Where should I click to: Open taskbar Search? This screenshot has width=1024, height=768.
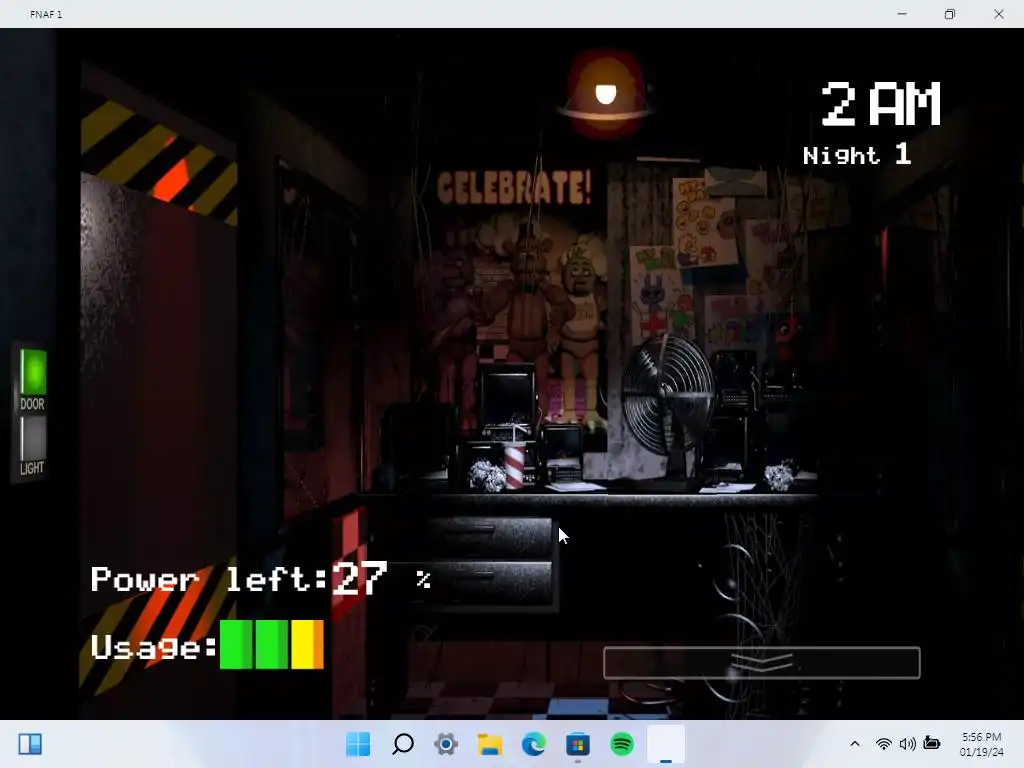coord(403,744)
